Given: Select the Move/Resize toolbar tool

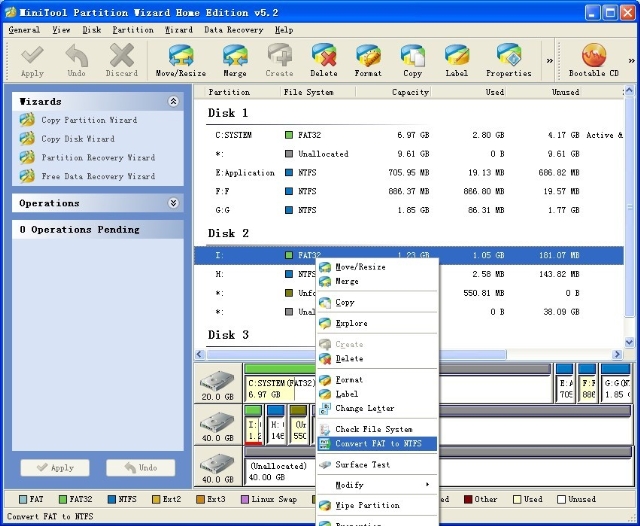Looking at the screenshot, I should [181, 61].
